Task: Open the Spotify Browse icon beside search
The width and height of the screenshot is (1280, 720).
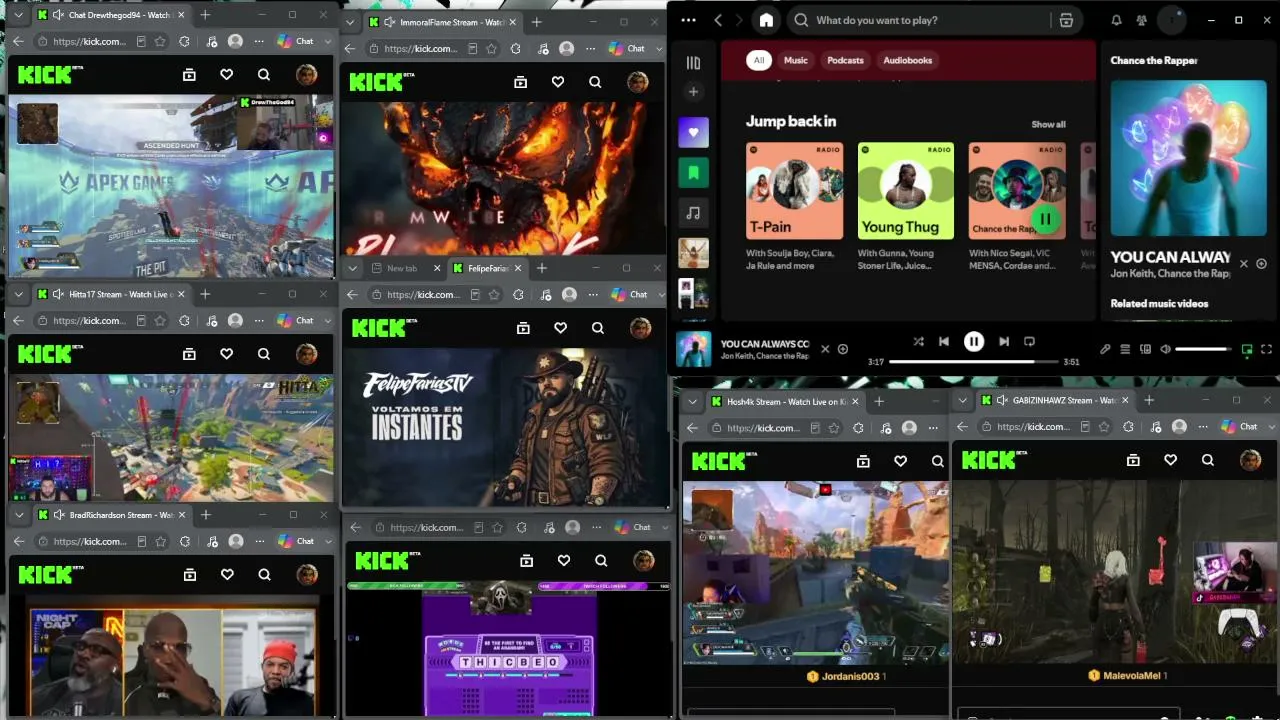Action: [1066, 20]
